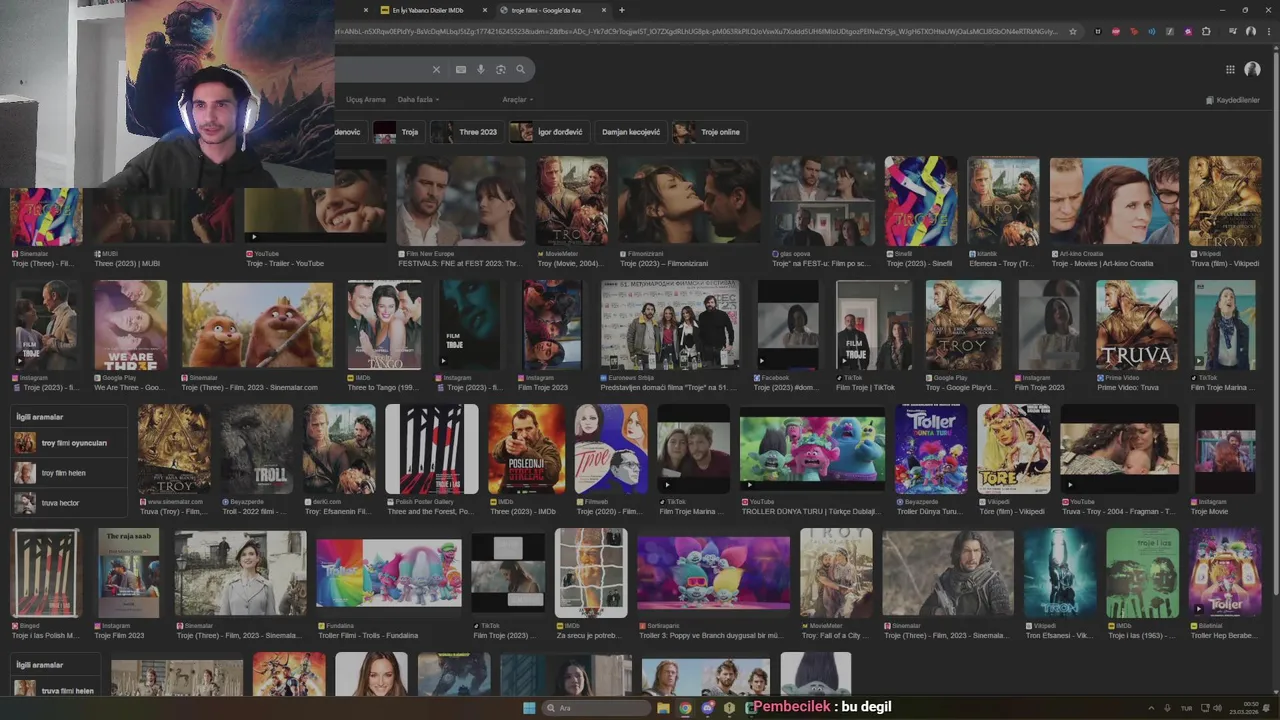The width and height of the screenshot is (1280, 720).
Task: Select the 'Troje online' filter chip
Action: click(709, 132)
